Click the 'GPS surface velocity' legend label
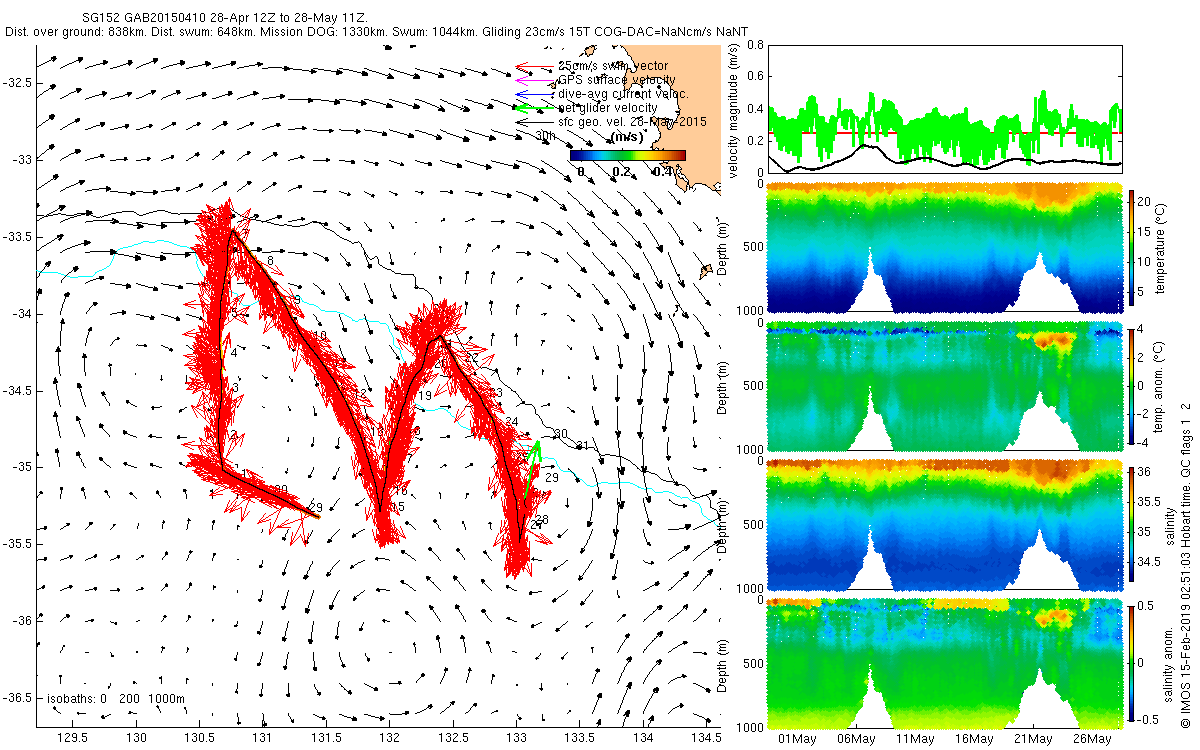This screenshot has width=1200, height=750. coord(616,80)
